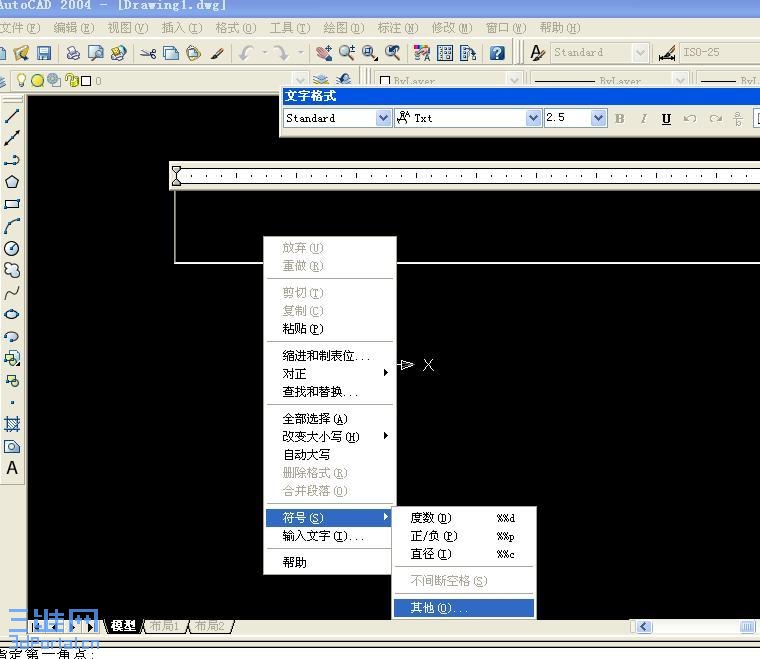
Task: Open the 2.5 text height dropdown
Action: click(599, 118)
